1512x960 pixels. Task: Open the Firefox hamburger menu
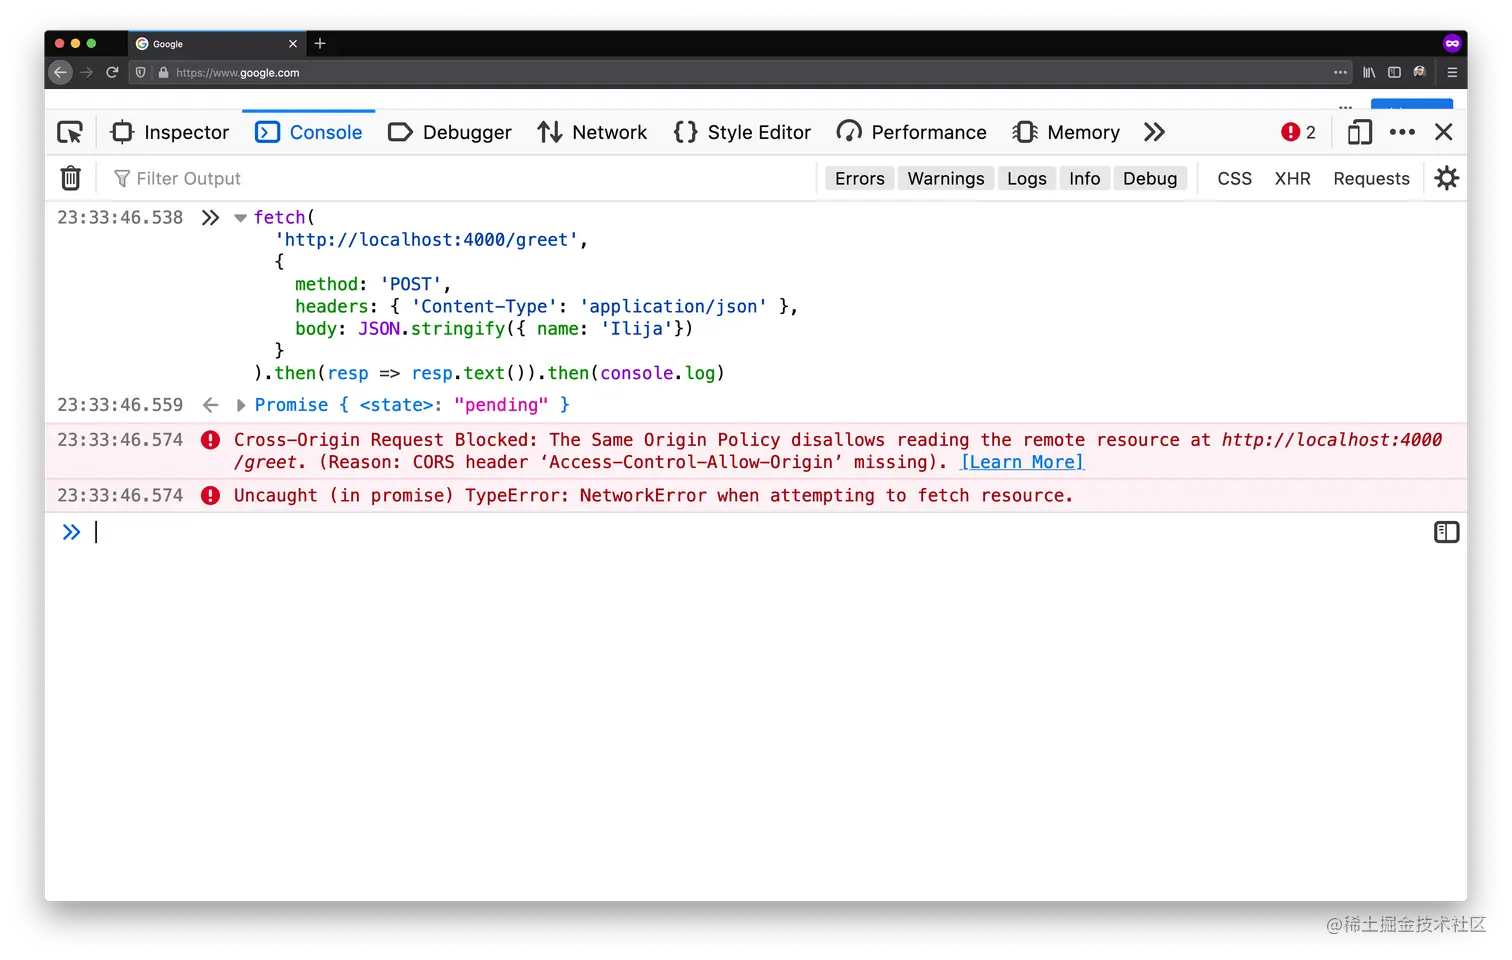pyautogui.click(x=1452, y=72)
